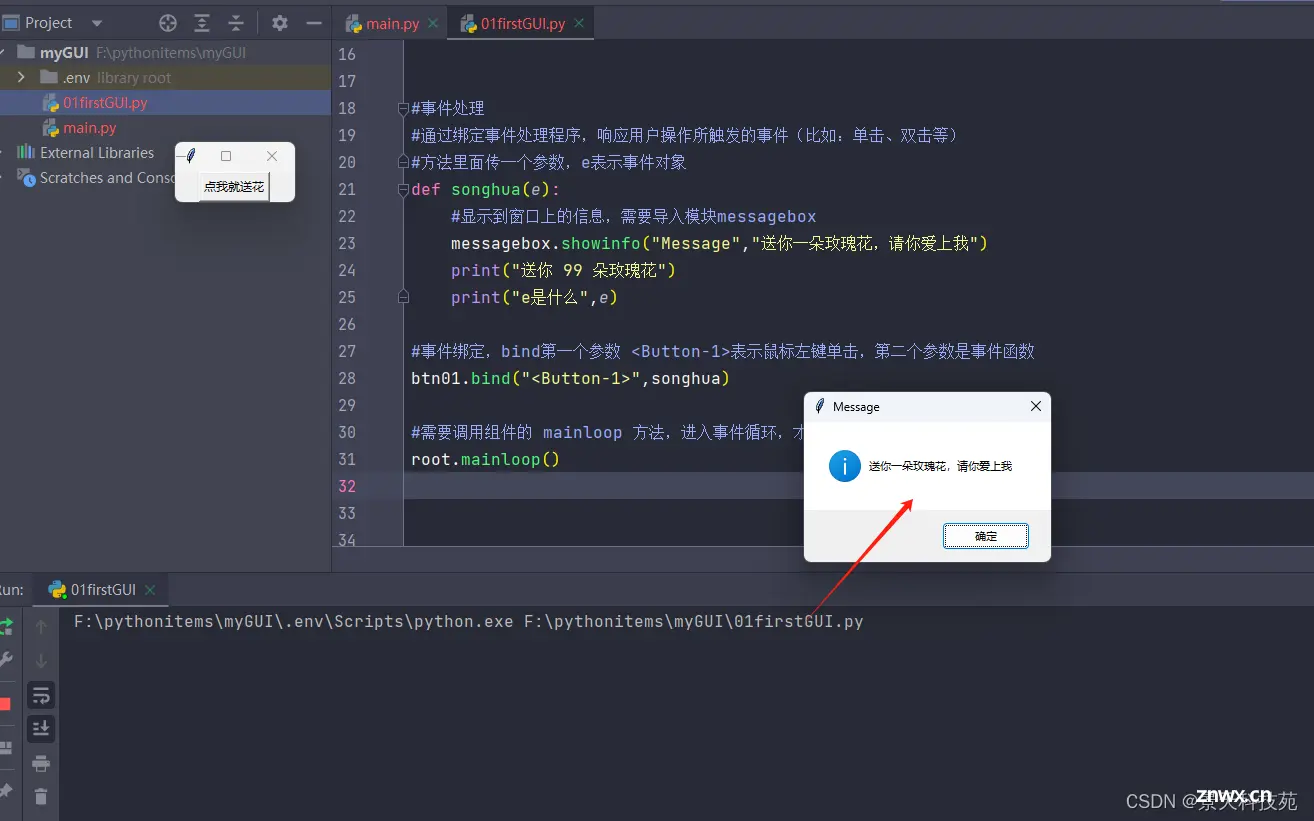Select 01firstGUI.py in project tree
The width and height of the screenshot is (1314, 821).
[105, 102]
